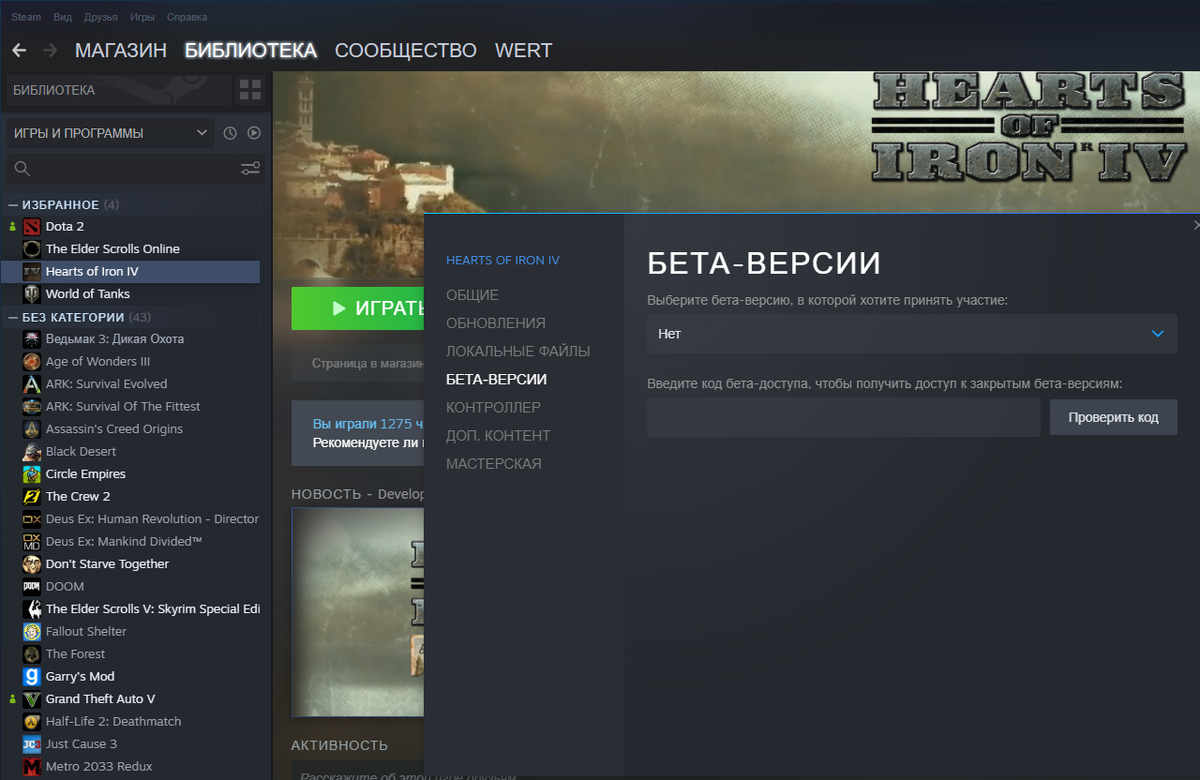Click the Garry's Mod icon
This screenshot has width=1200, height=780.
click(x=31, y=677)
